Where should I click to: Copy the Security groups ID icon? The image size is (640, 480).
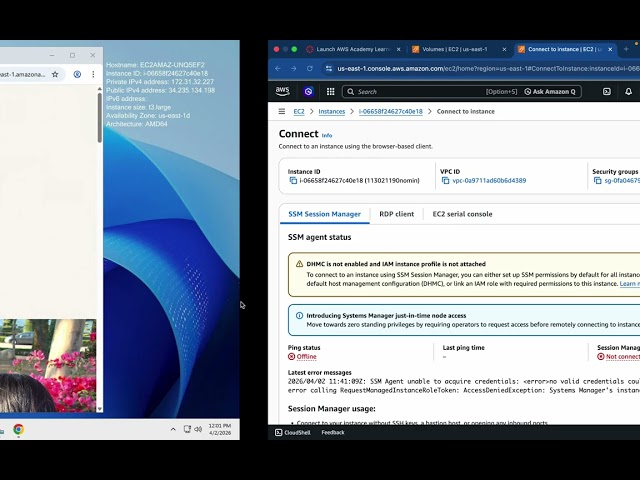click(598, 180)
